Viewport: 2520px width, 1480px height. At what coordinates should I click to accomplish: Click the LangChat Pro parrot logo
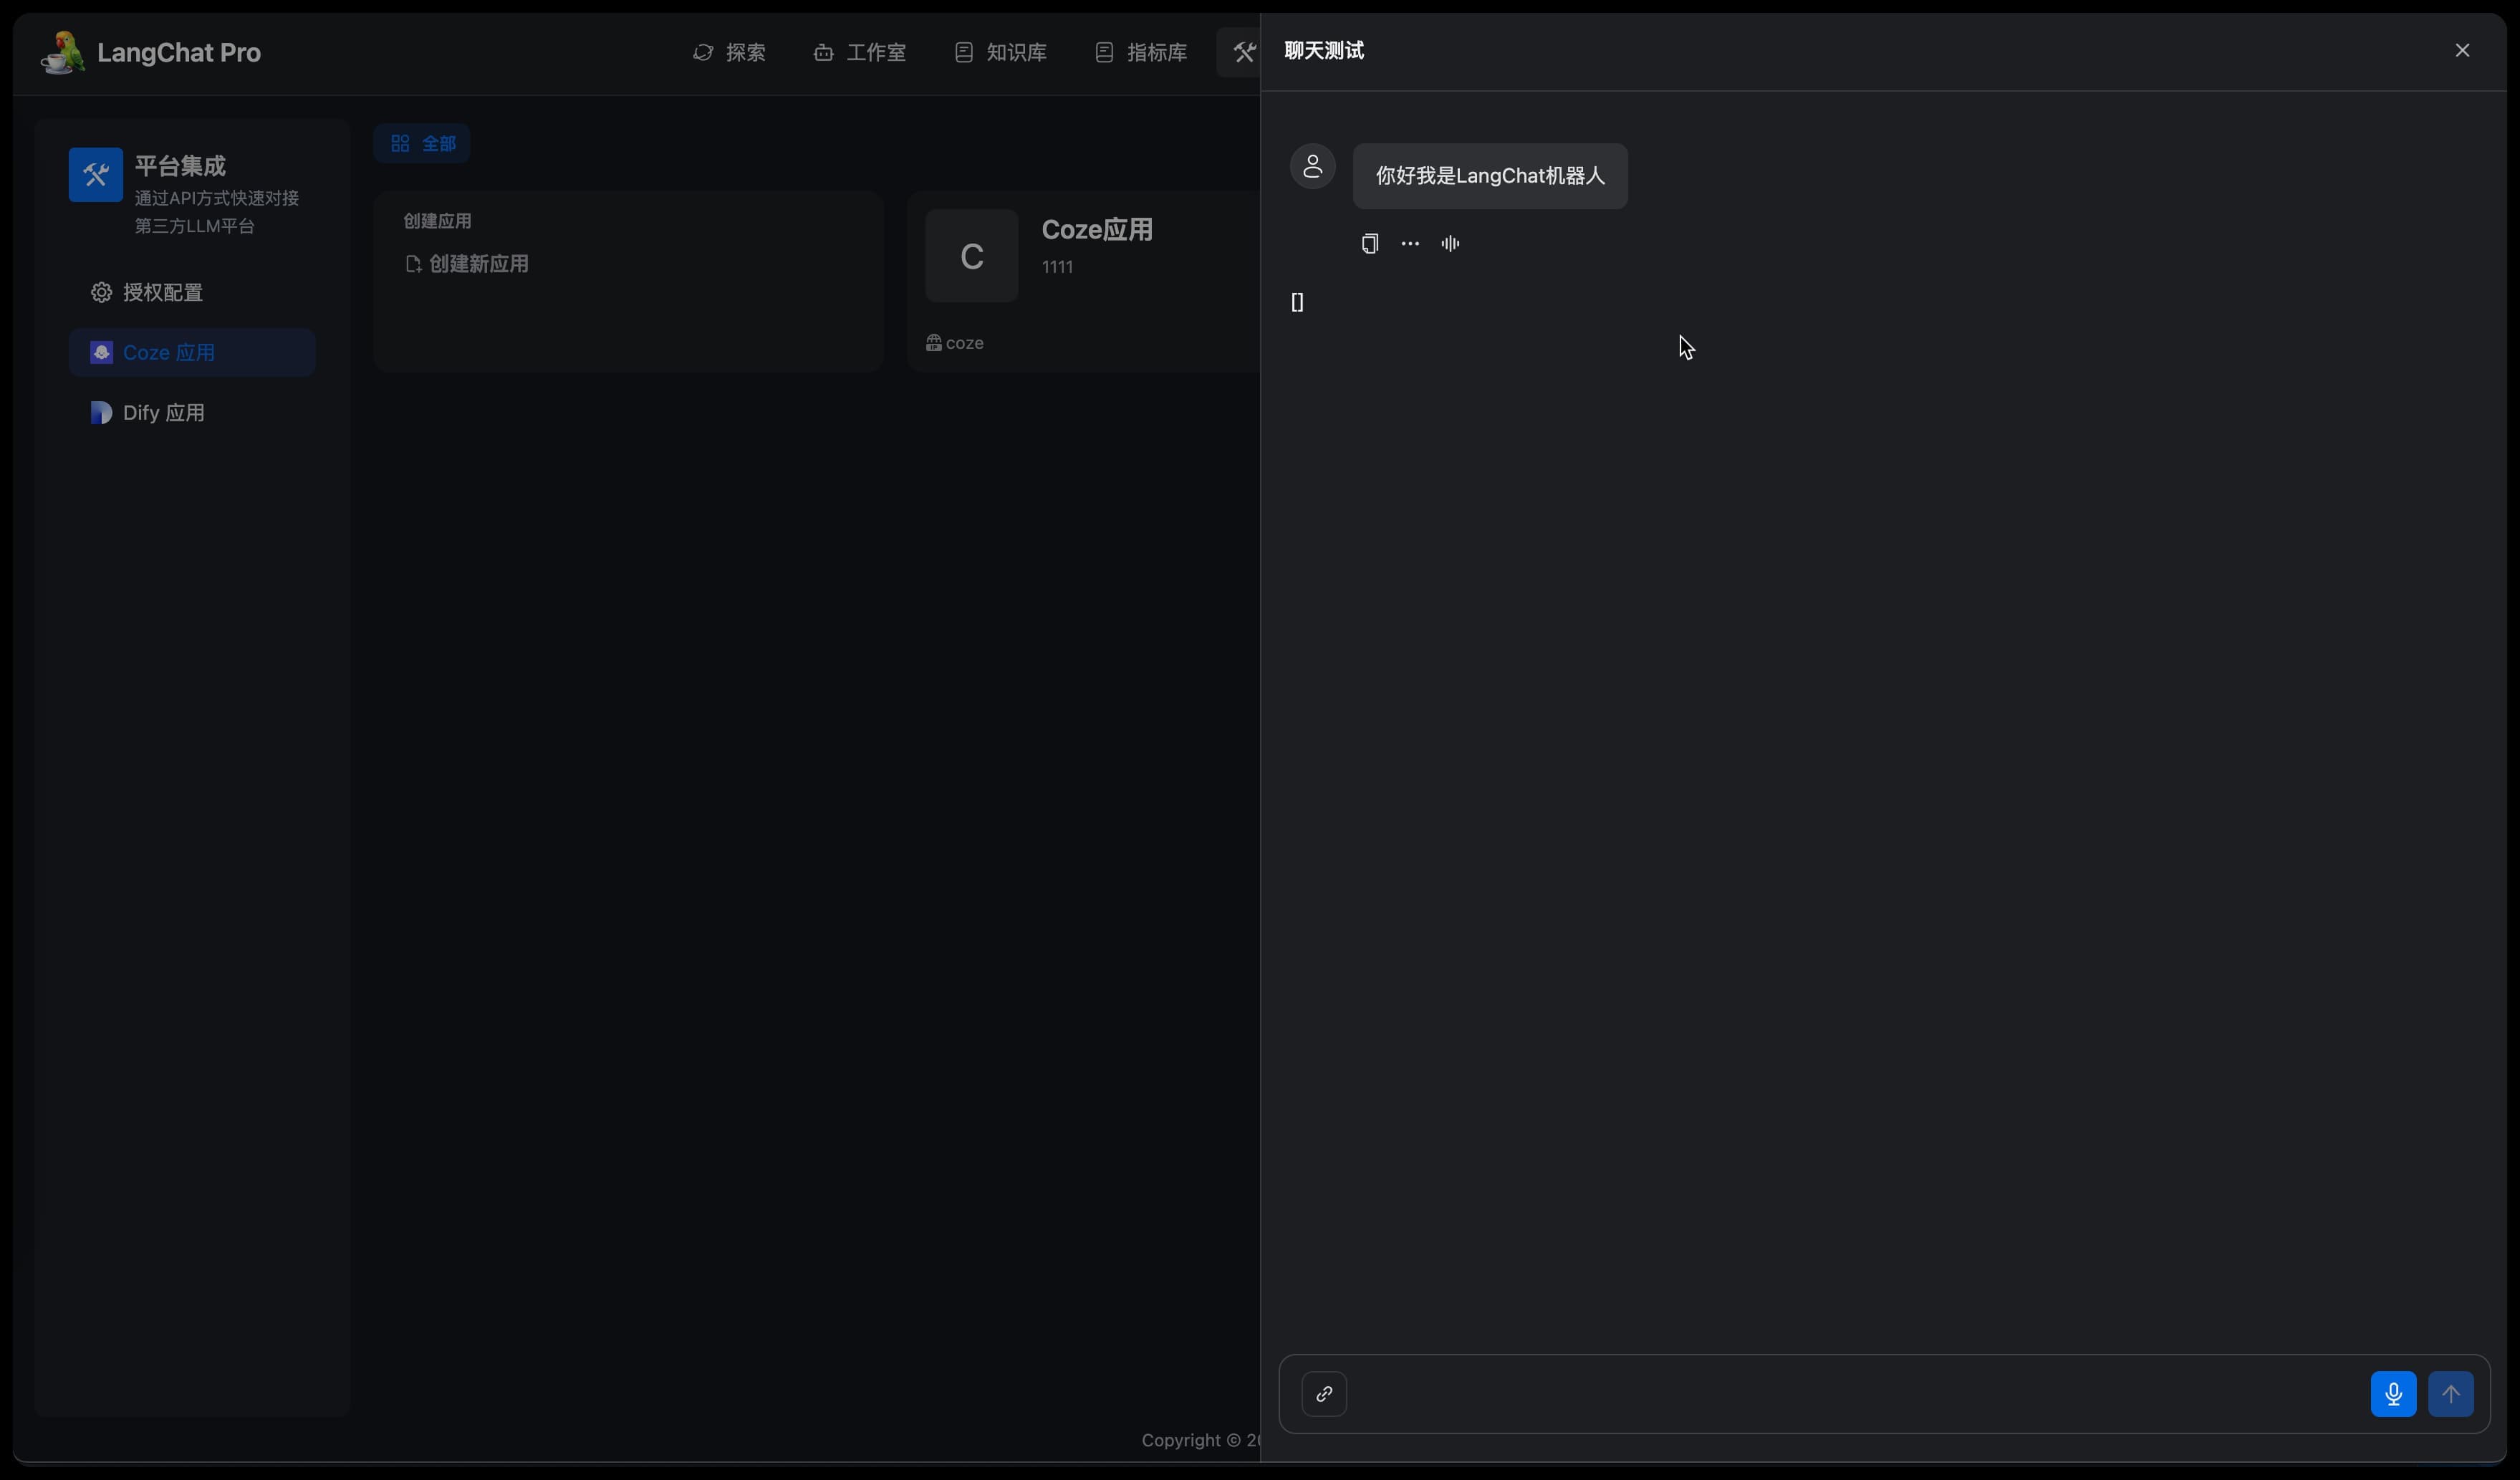tap(62, 53)
